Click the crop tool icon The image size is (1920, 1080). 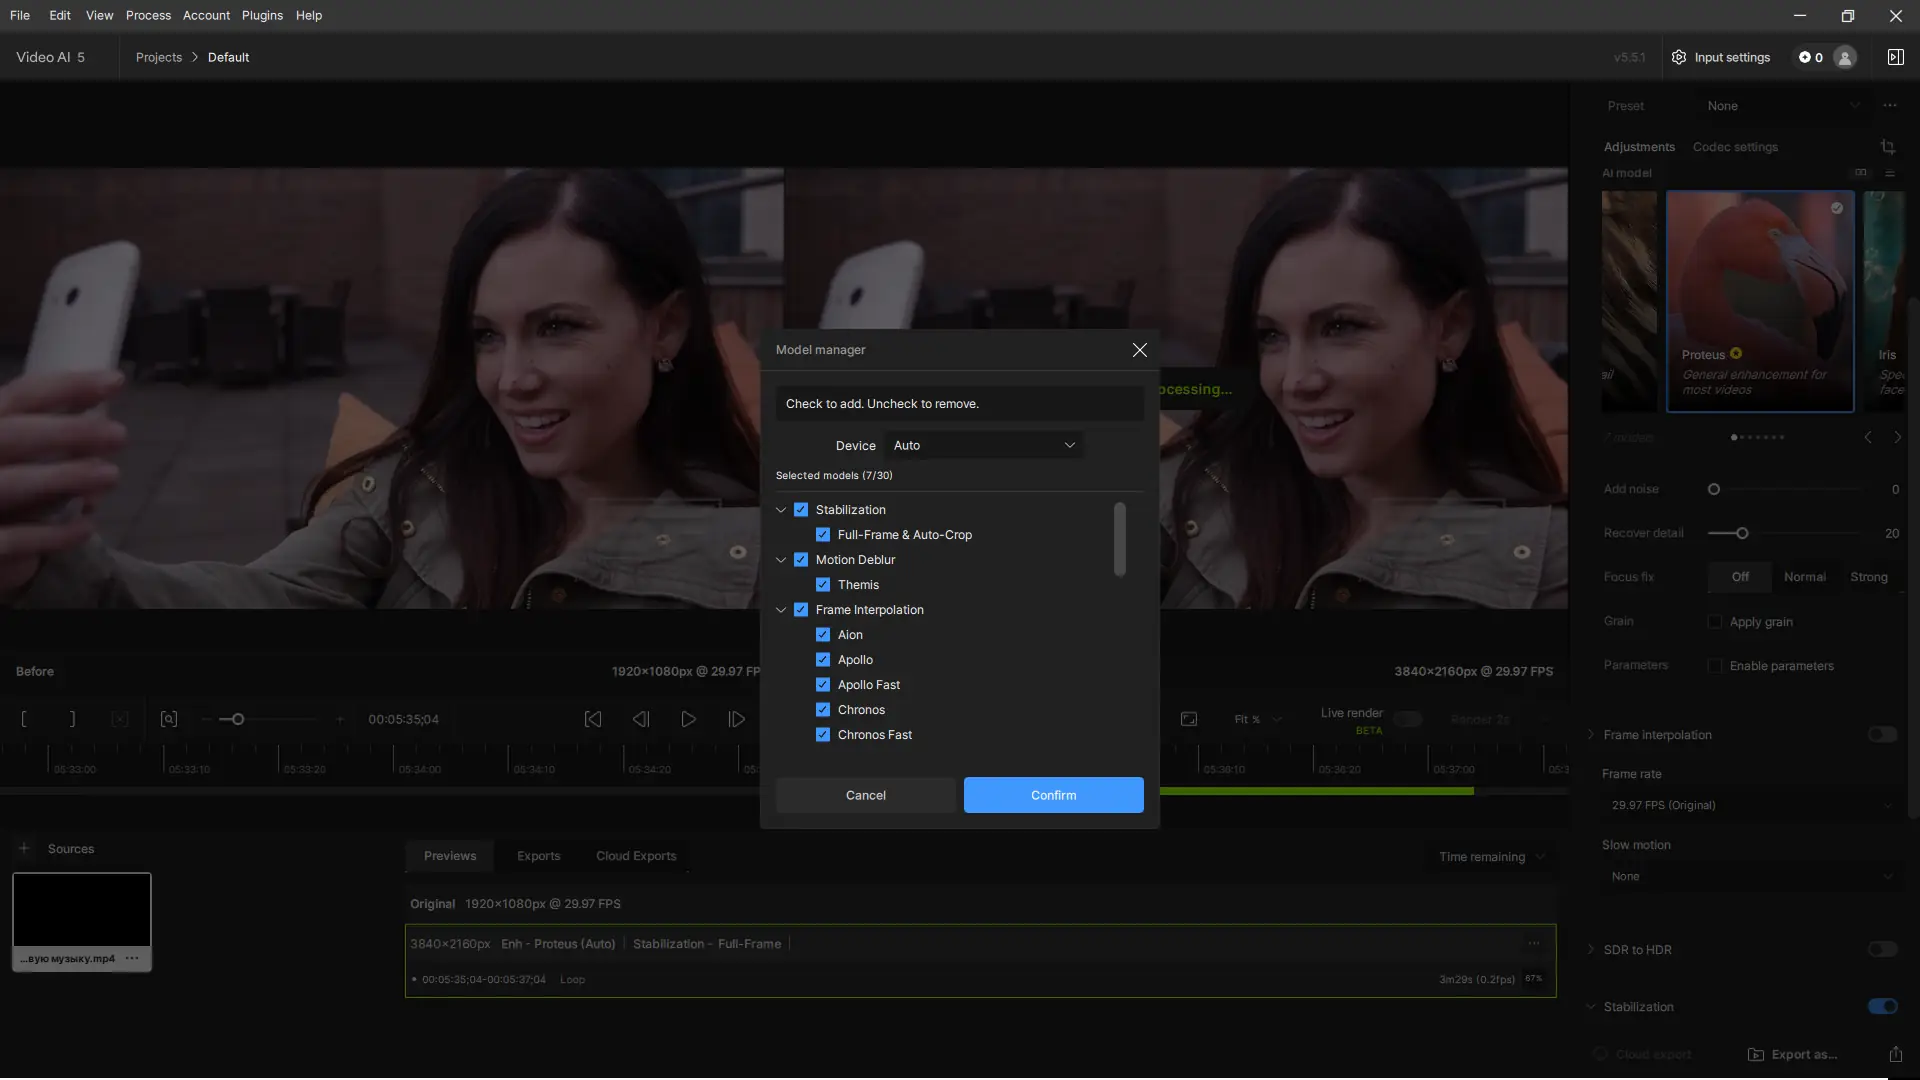(x=1887, y=147)
